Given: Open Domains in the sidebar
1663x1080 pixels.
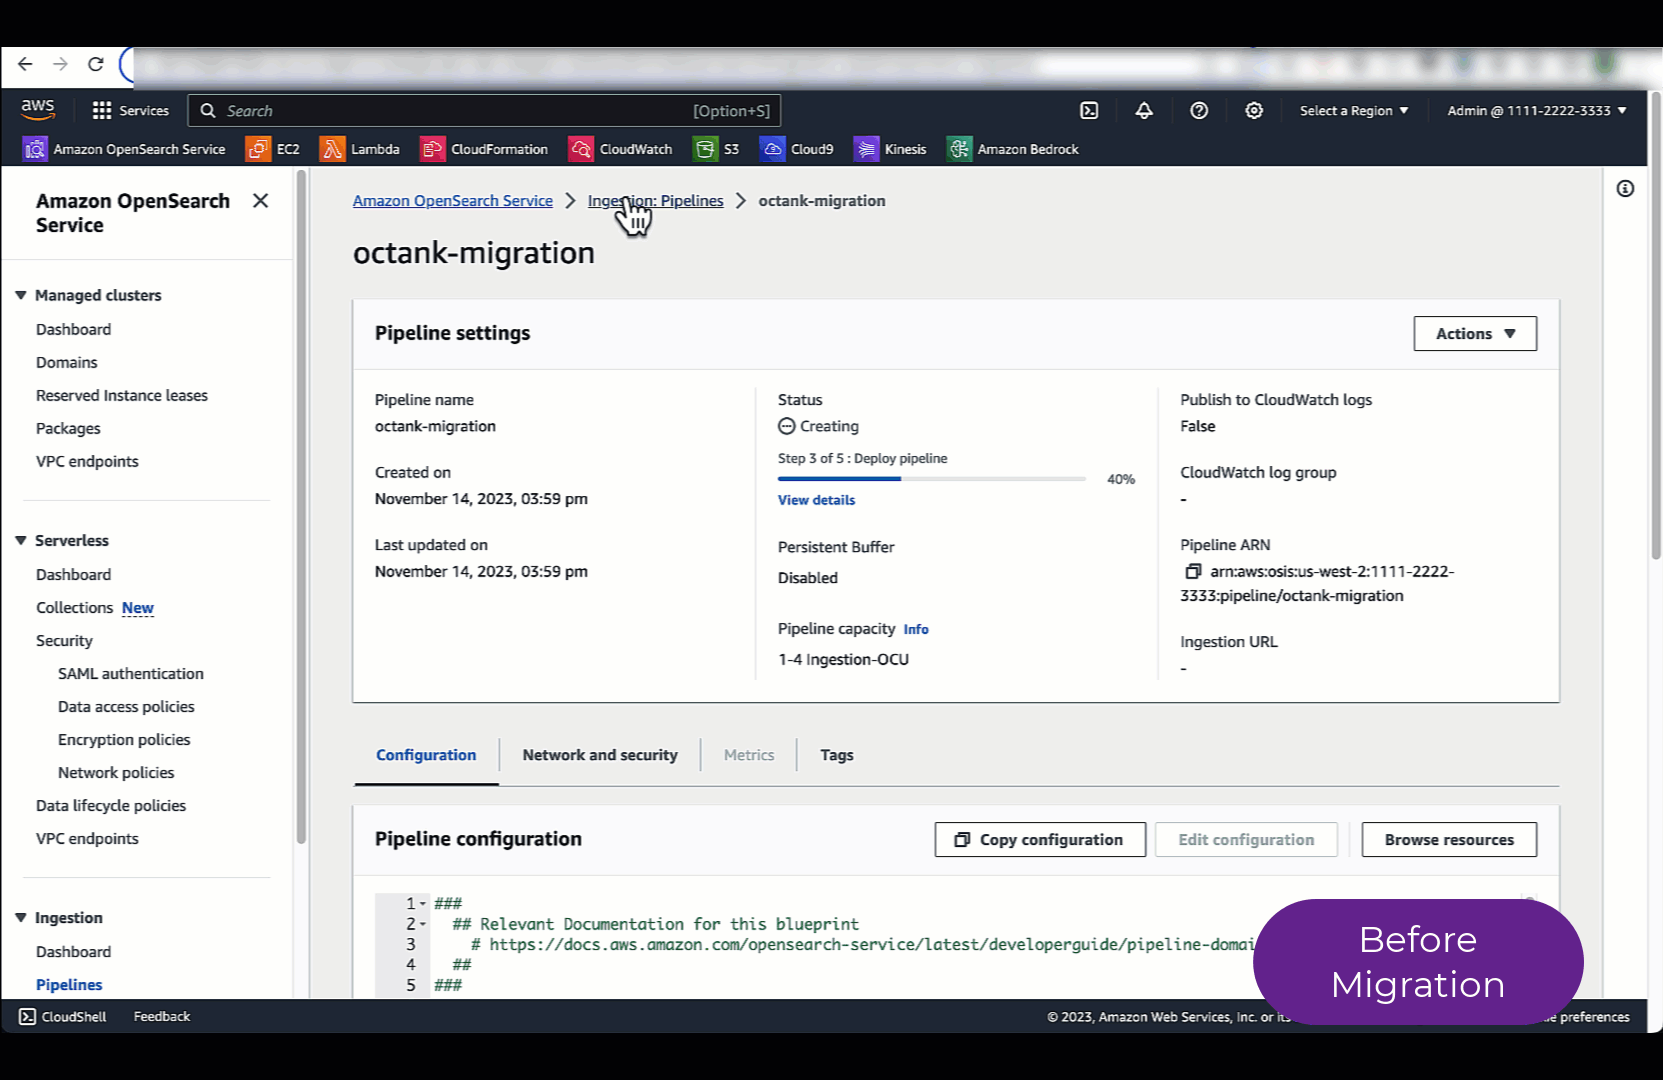Looking at the screenshot, I should pyautogui.click(x=67, y=362).
